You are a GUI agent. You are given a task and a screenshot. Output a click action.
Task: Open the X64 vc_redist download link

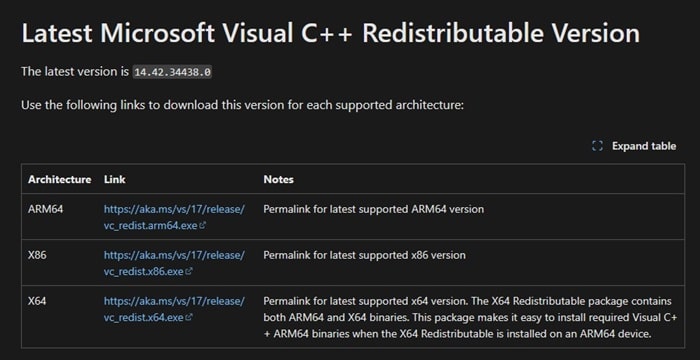[x=174, y=309]
